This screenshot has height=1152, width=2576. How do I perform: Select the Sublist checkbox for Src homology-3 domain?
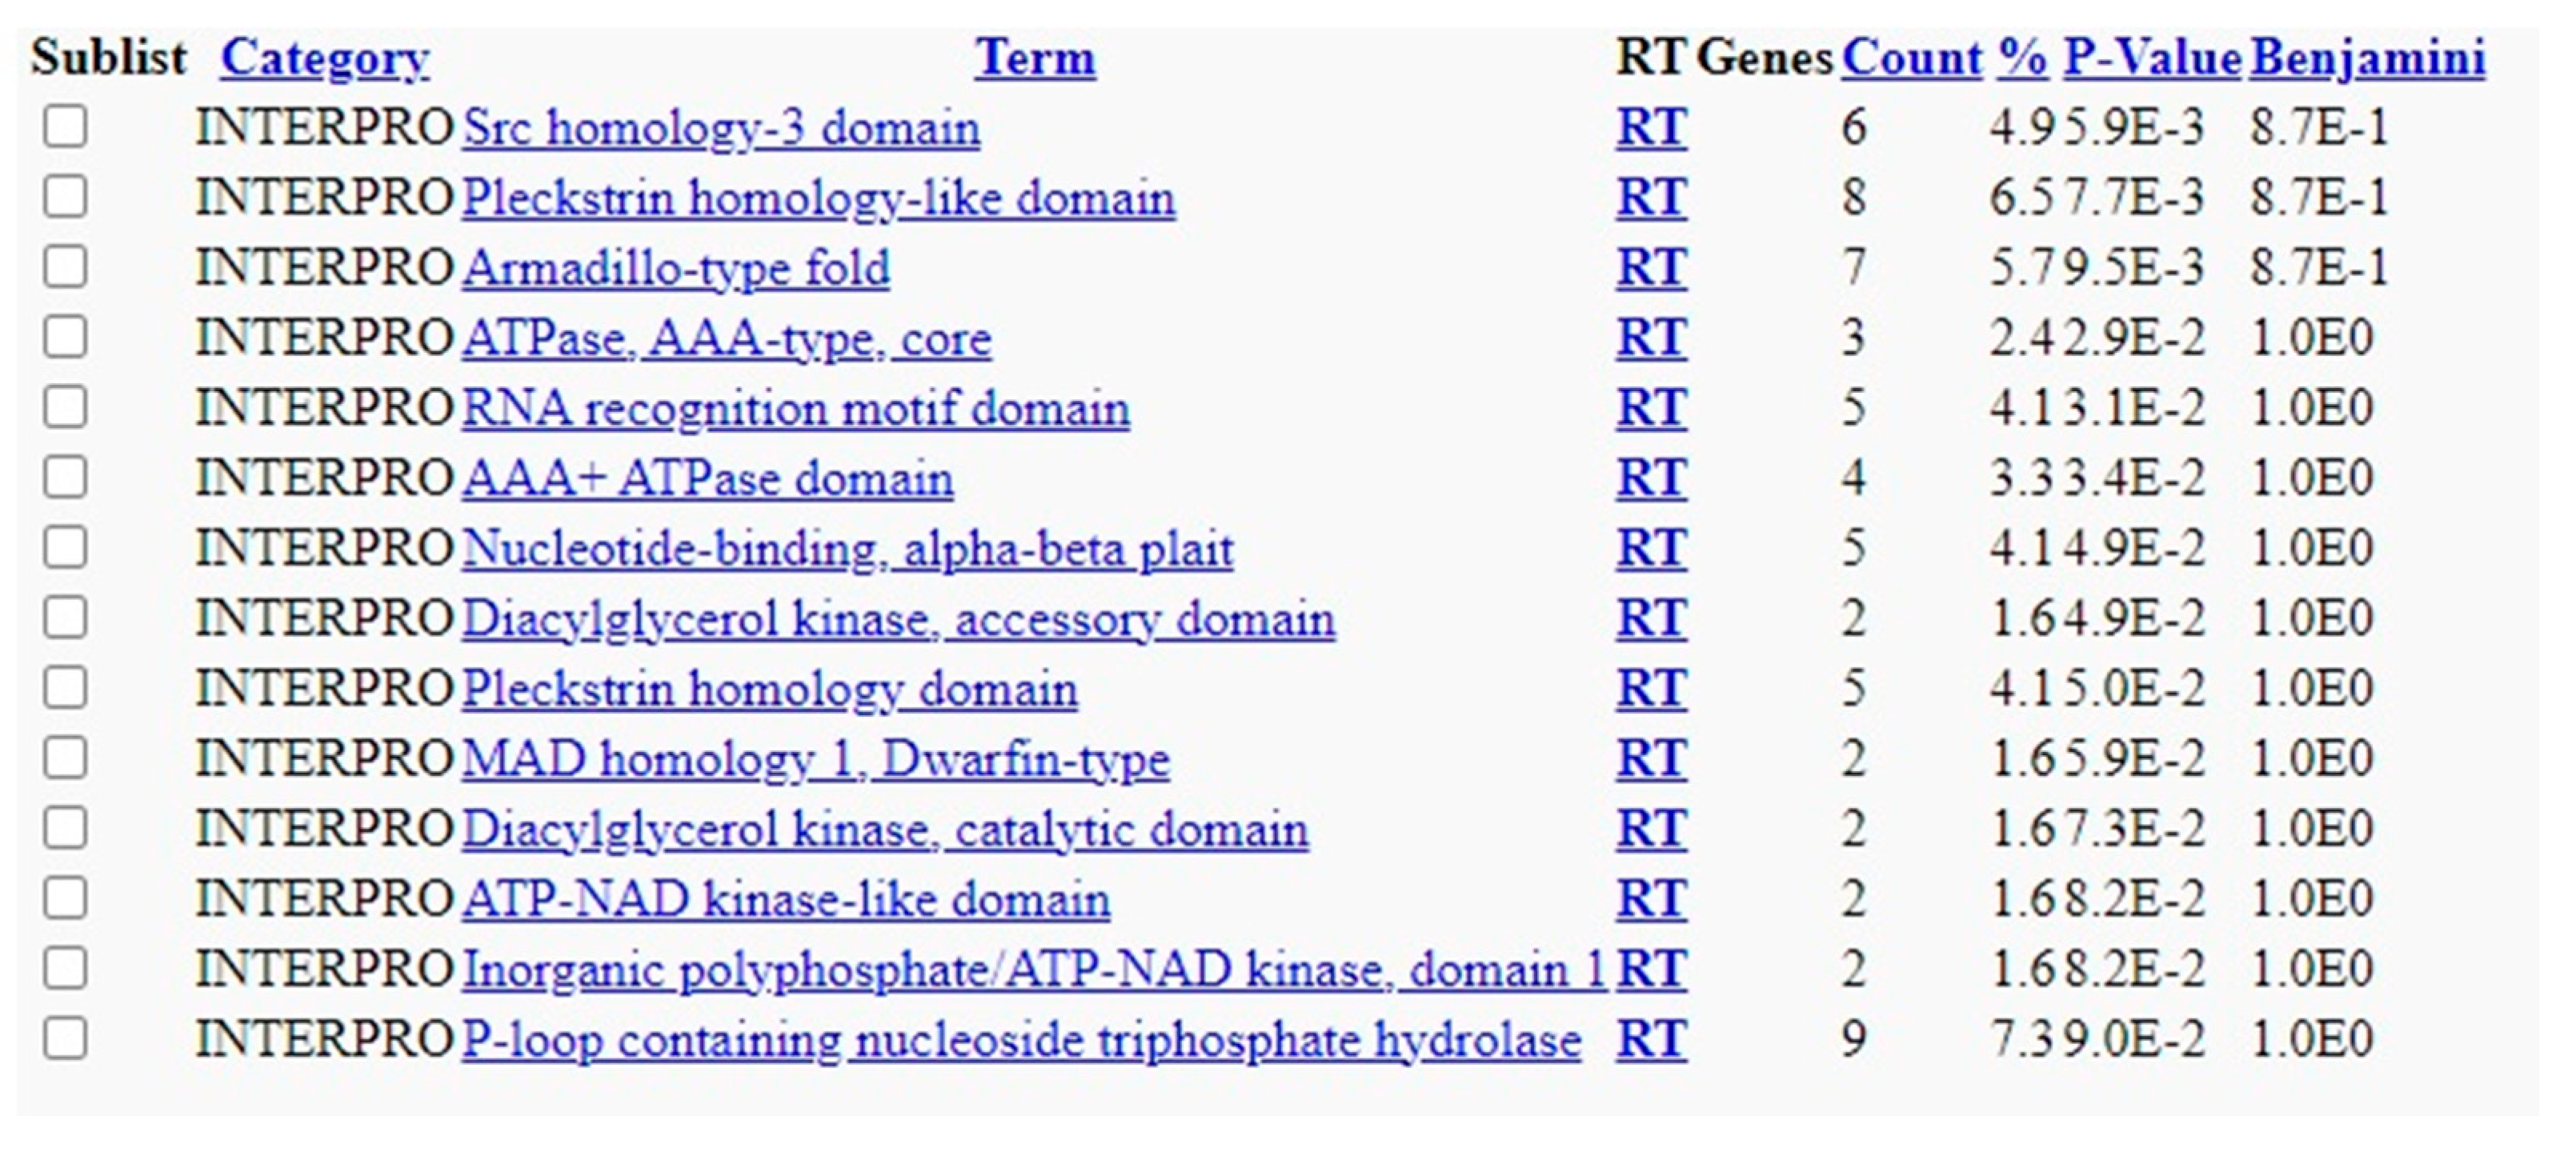(x=66, y=126)
